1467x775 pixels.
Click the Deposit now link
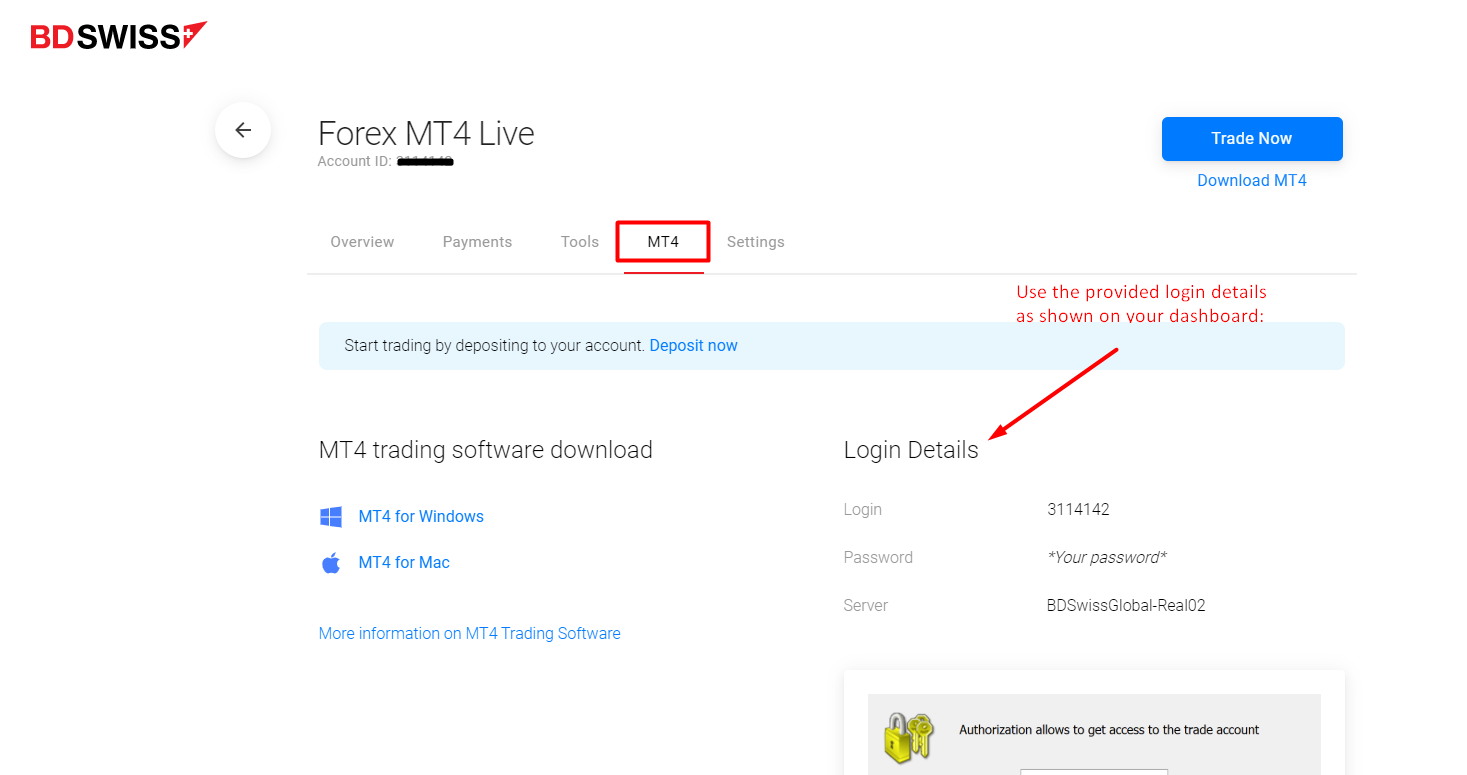[694, 346]
